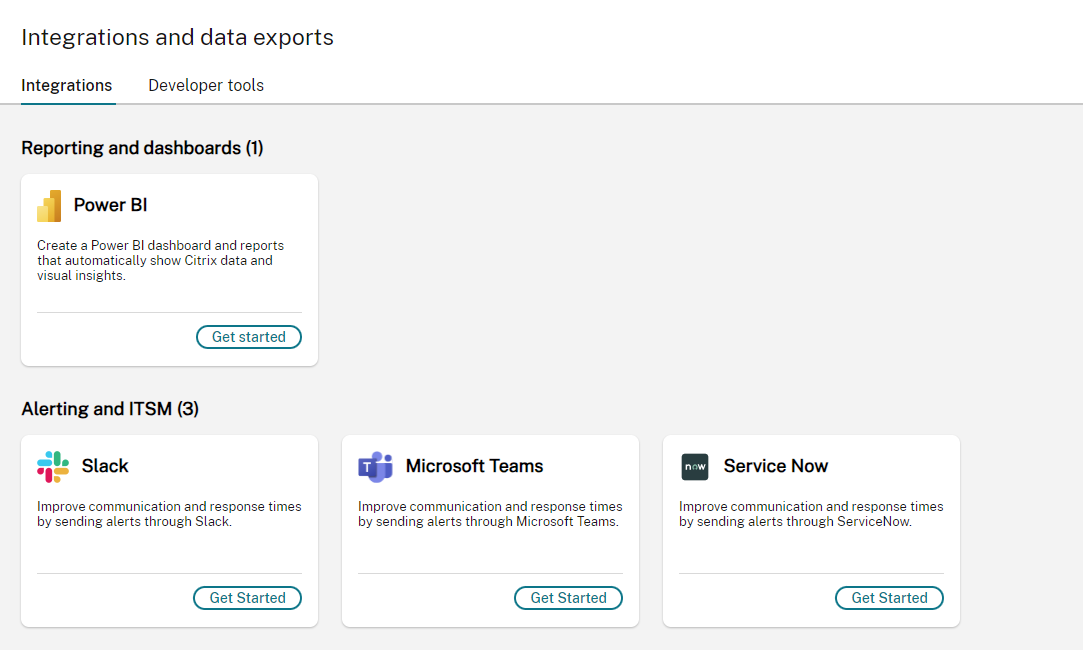
Task: Select the Integrations tab
Action: coord(67,85)
